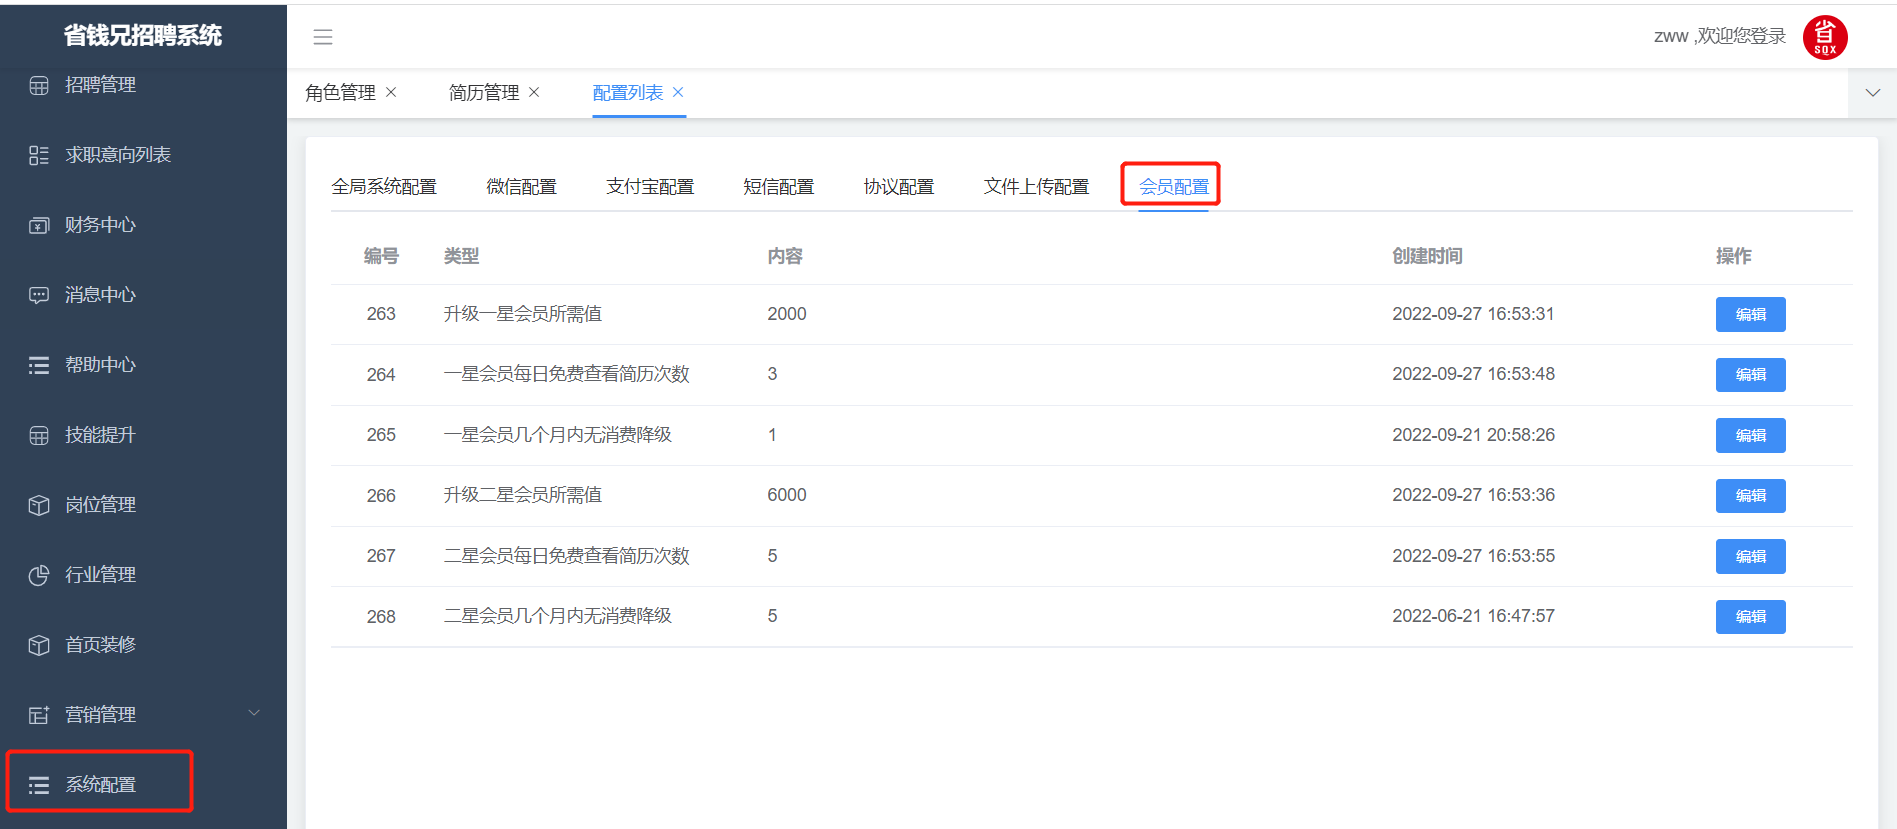The image size is (1897, 829).
Task: Switch to the 支付宝配置 tab
Action: 649,187
